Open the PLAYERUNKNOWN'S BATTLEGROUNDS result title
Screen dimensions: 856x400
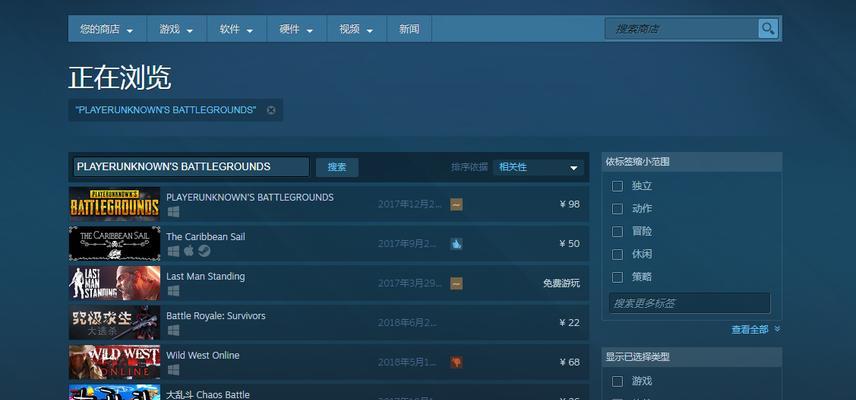coord(249,197)
